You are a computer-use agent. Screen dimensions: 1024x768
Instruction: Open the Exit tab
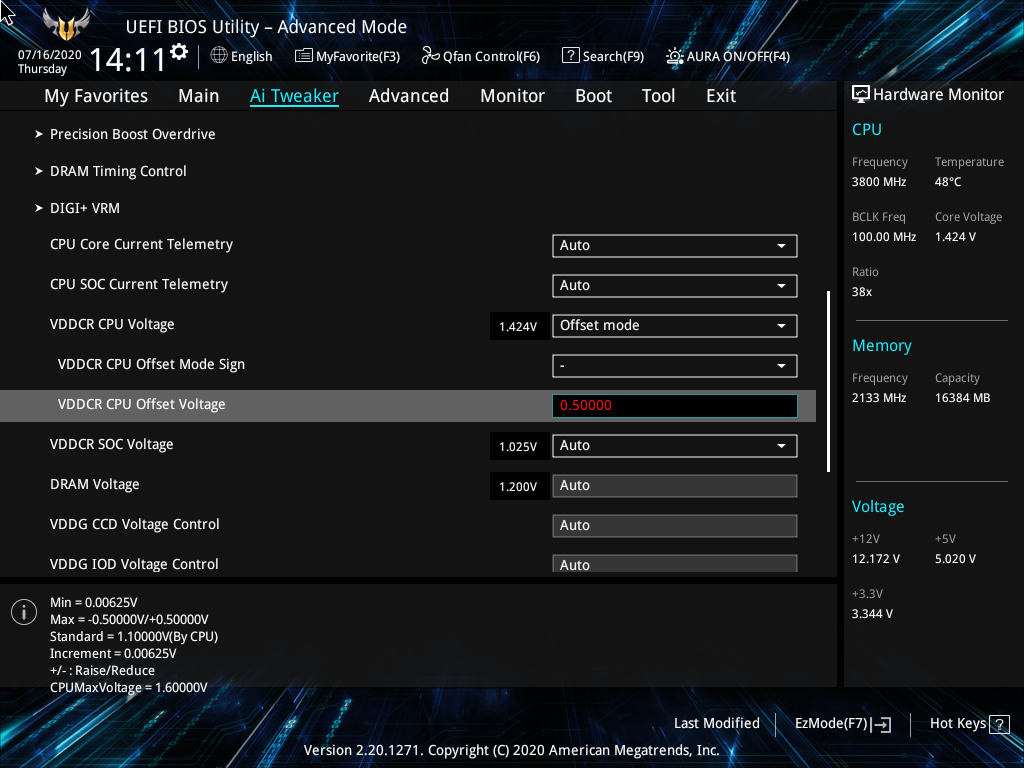721,96
